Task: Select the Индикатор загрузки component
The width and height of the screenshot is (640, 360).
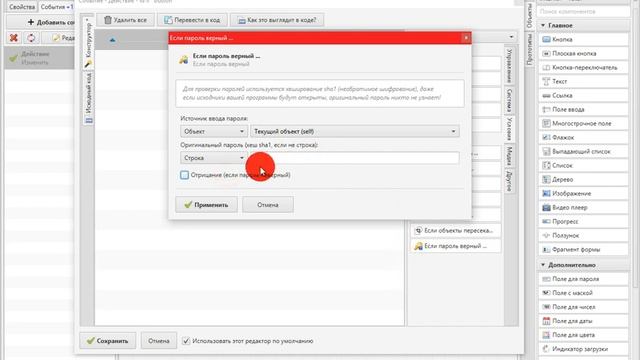Action: pos(583,349)
